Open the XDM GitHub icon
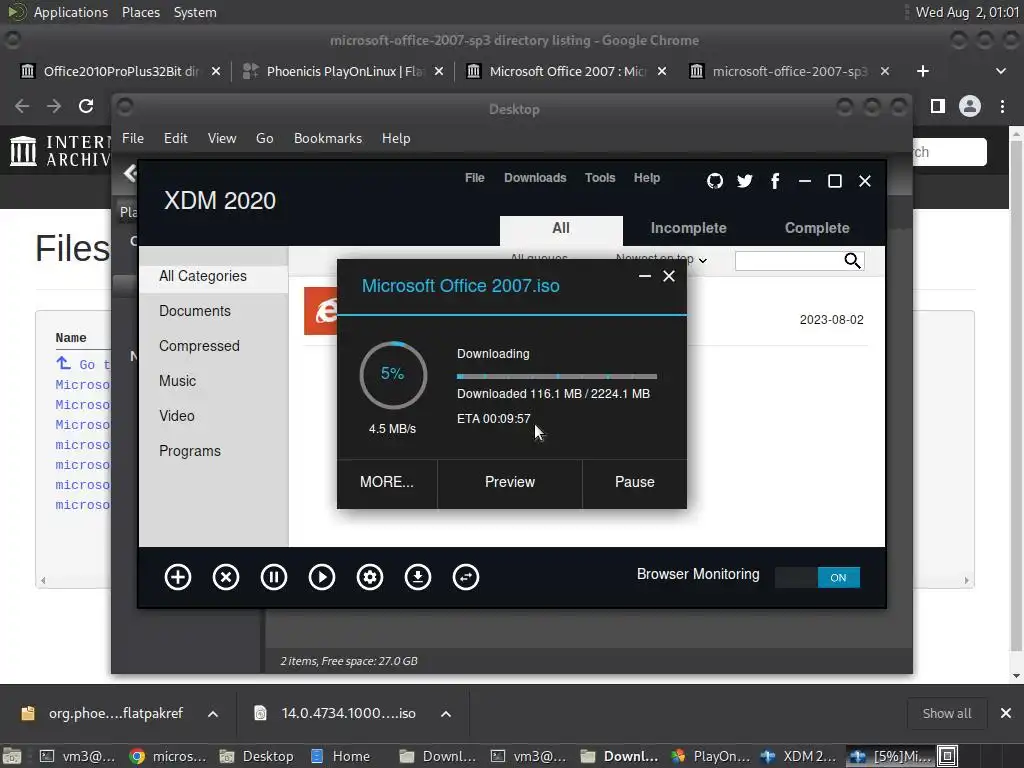The height and width of the screenshot is (768, 1024). click(715, 181)
